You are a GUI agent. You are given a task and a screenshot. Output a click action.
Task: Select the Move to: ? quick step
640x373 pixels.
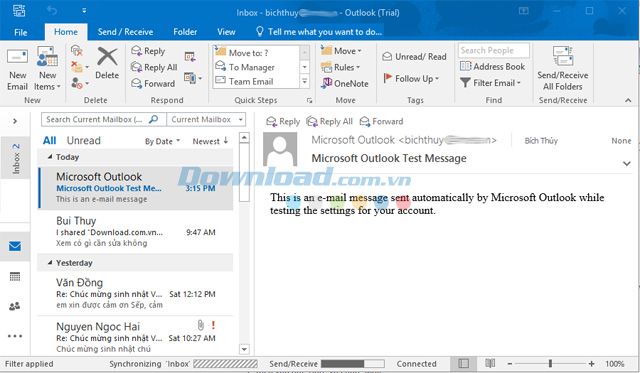point(256,53)
